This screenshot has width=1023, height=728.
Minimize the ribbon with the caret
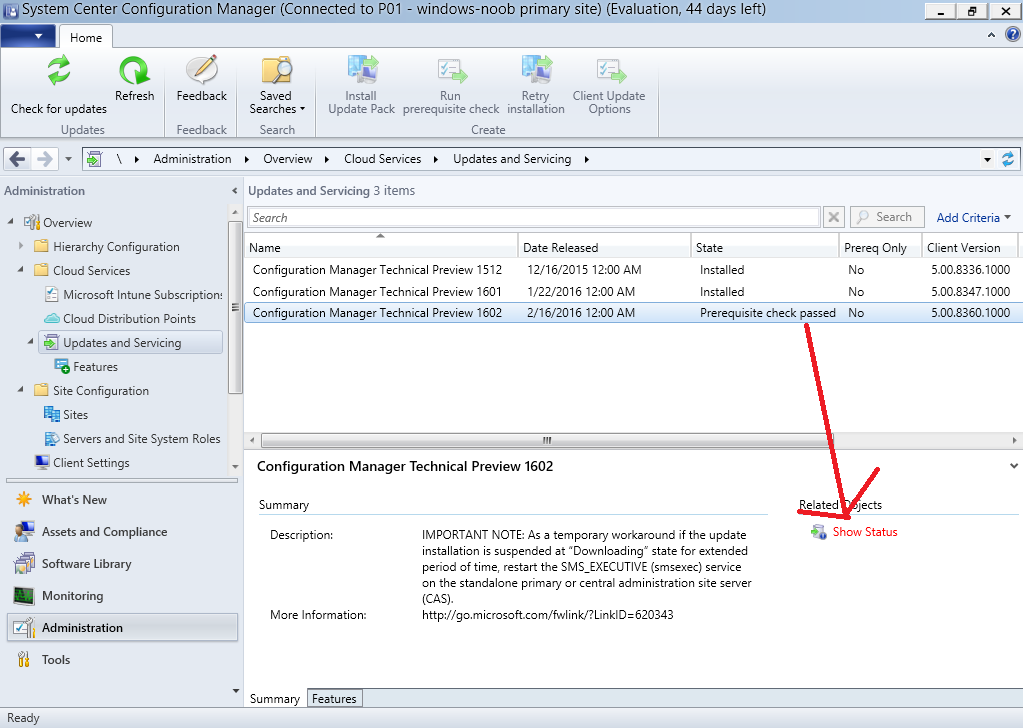pos(992,35)
